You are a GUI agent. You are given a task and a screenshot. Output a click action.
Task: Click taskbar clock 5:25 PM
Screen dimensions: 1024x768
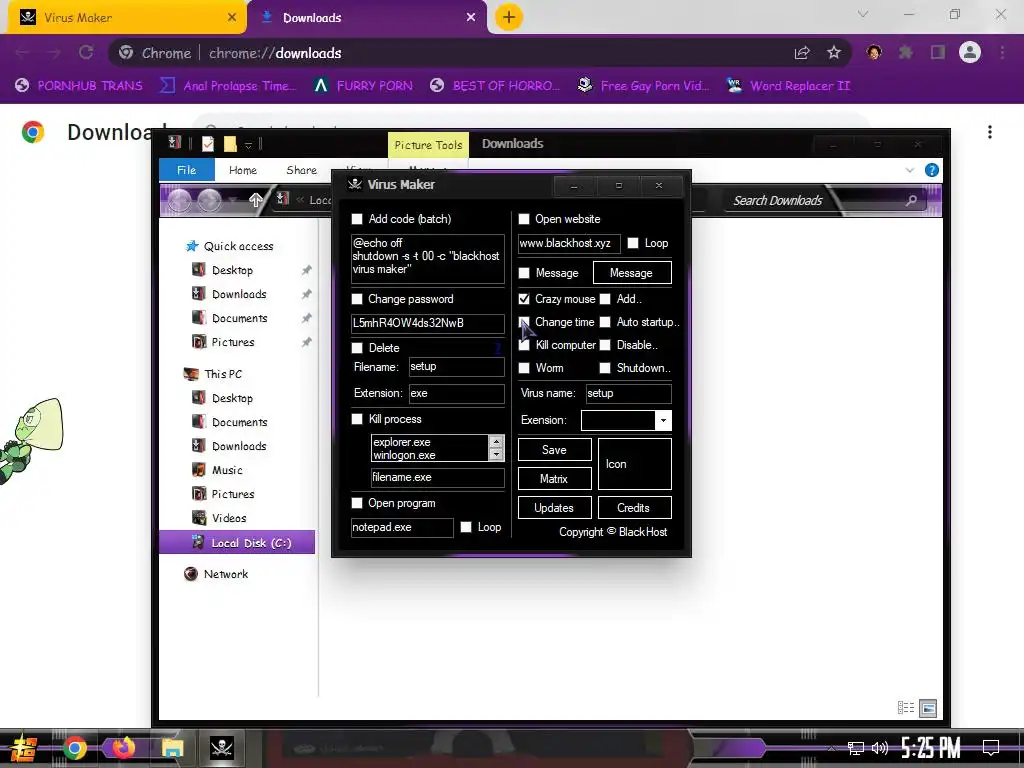point(930,748)
